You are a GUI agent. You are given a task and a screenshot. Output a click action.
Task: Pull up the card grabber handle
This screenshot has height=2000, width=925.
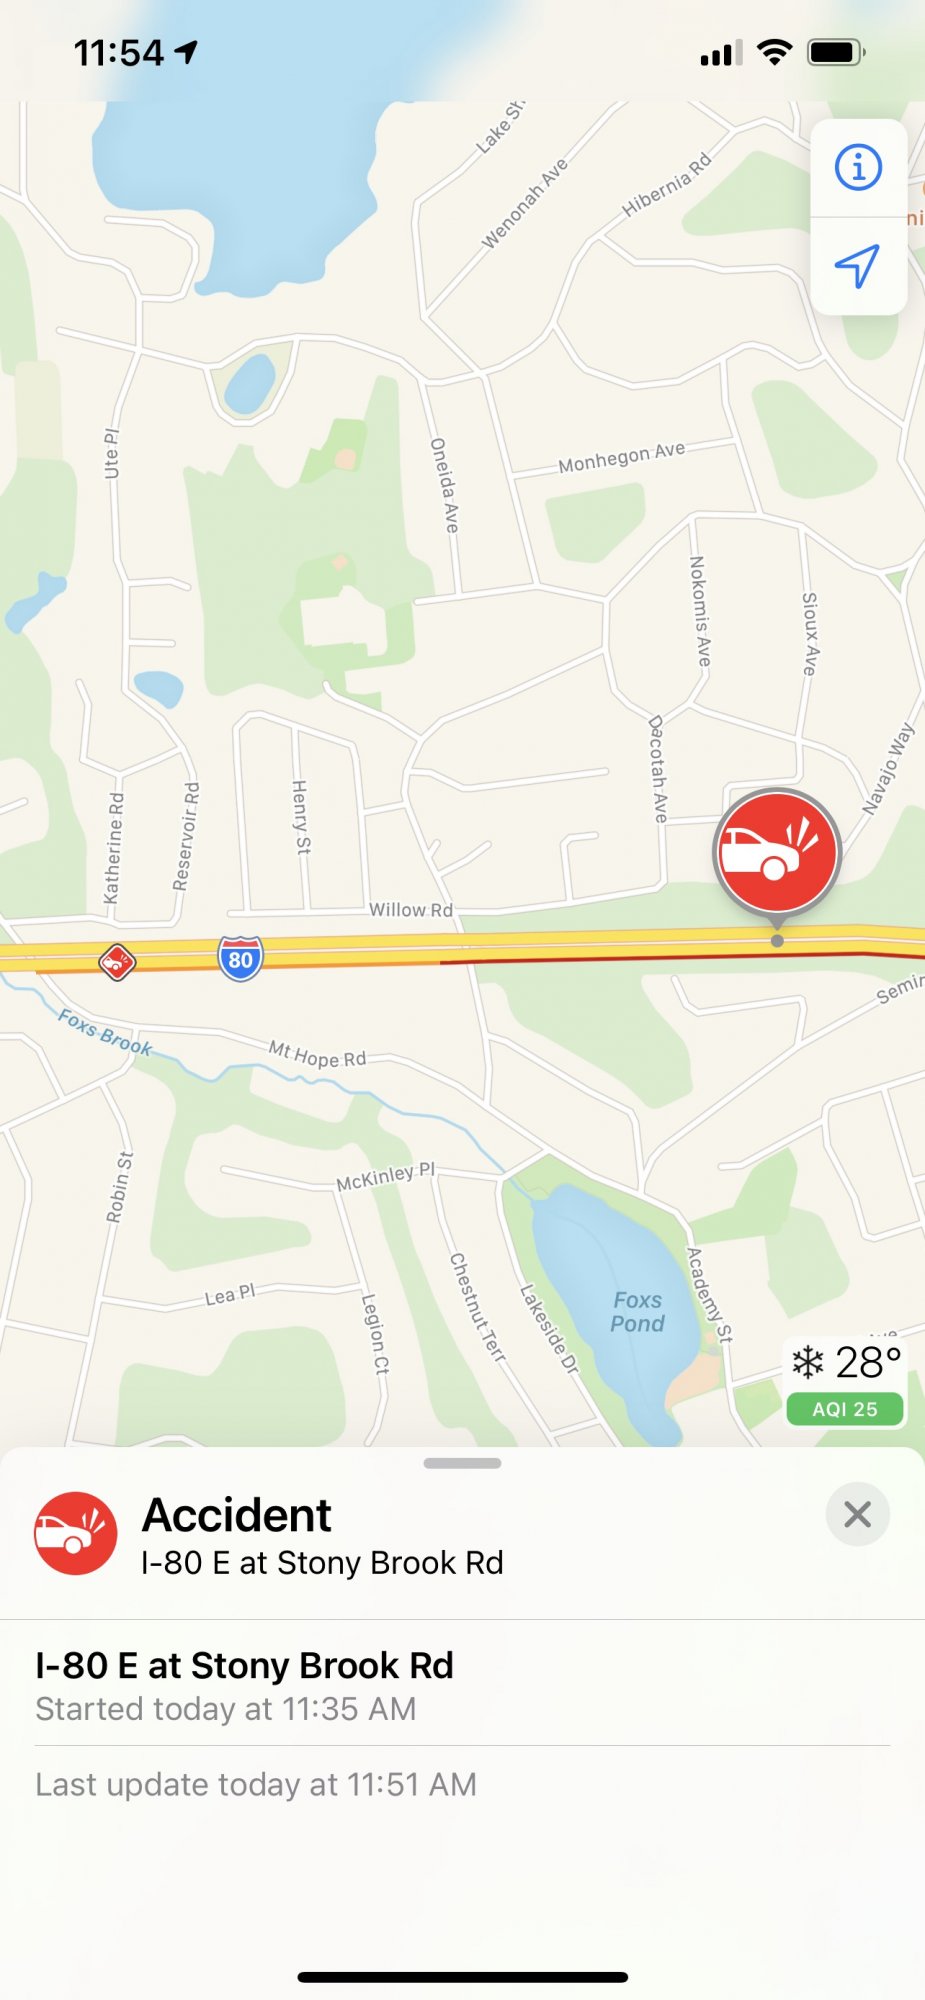coord(462,1463)
